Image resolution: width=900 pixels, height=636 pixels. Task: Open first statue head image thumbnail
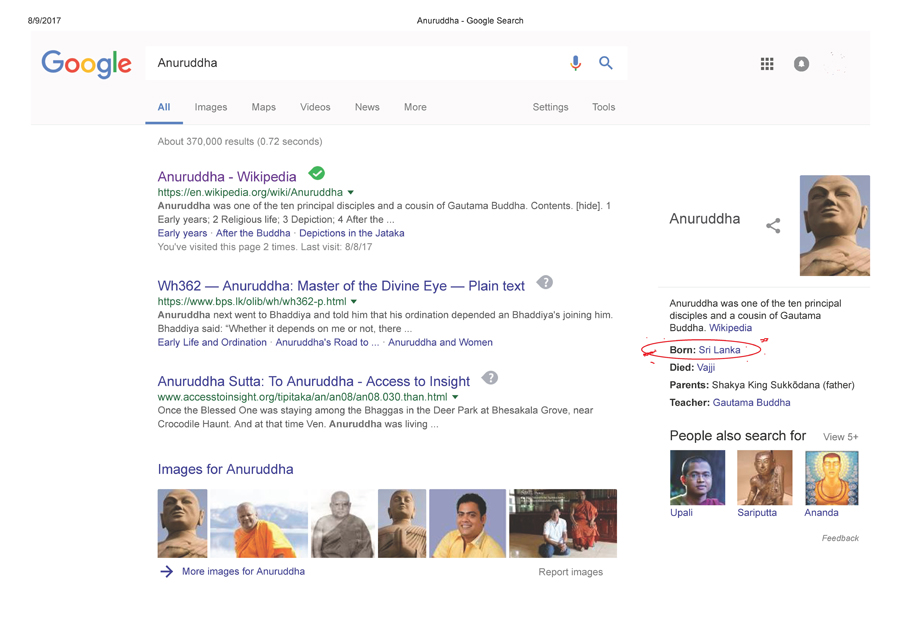(x=182, y=523)
